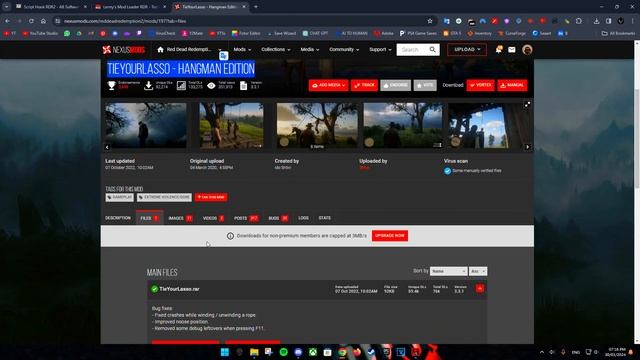Open the Community menu
Image resolution: width=640 pixels, height=360 pixels.
point(344,49)
